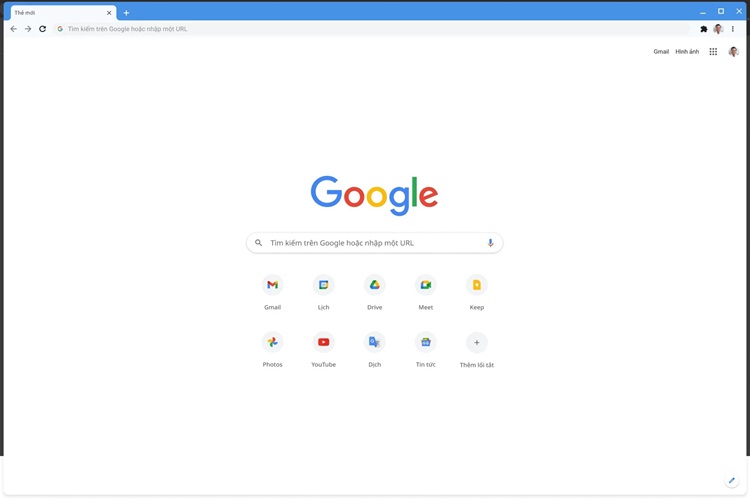750x500 pixels.
Task: Click the Google search box on the page
Action: tap(375, 243)
